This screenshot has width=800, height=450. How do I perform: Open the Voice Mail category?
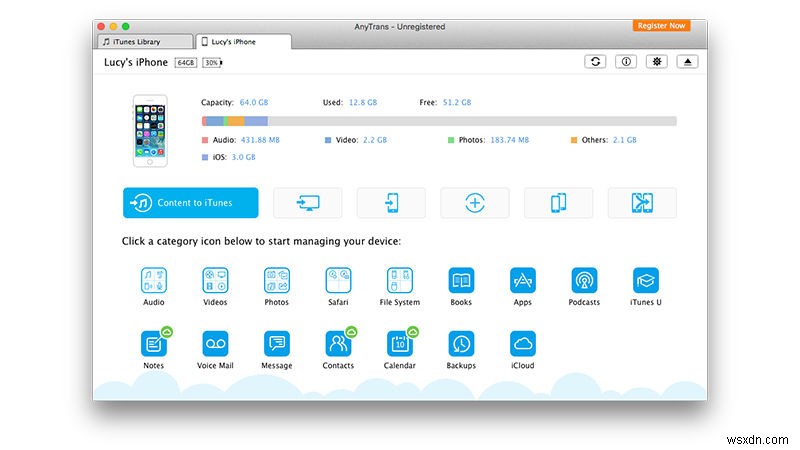tap(215, 343)
